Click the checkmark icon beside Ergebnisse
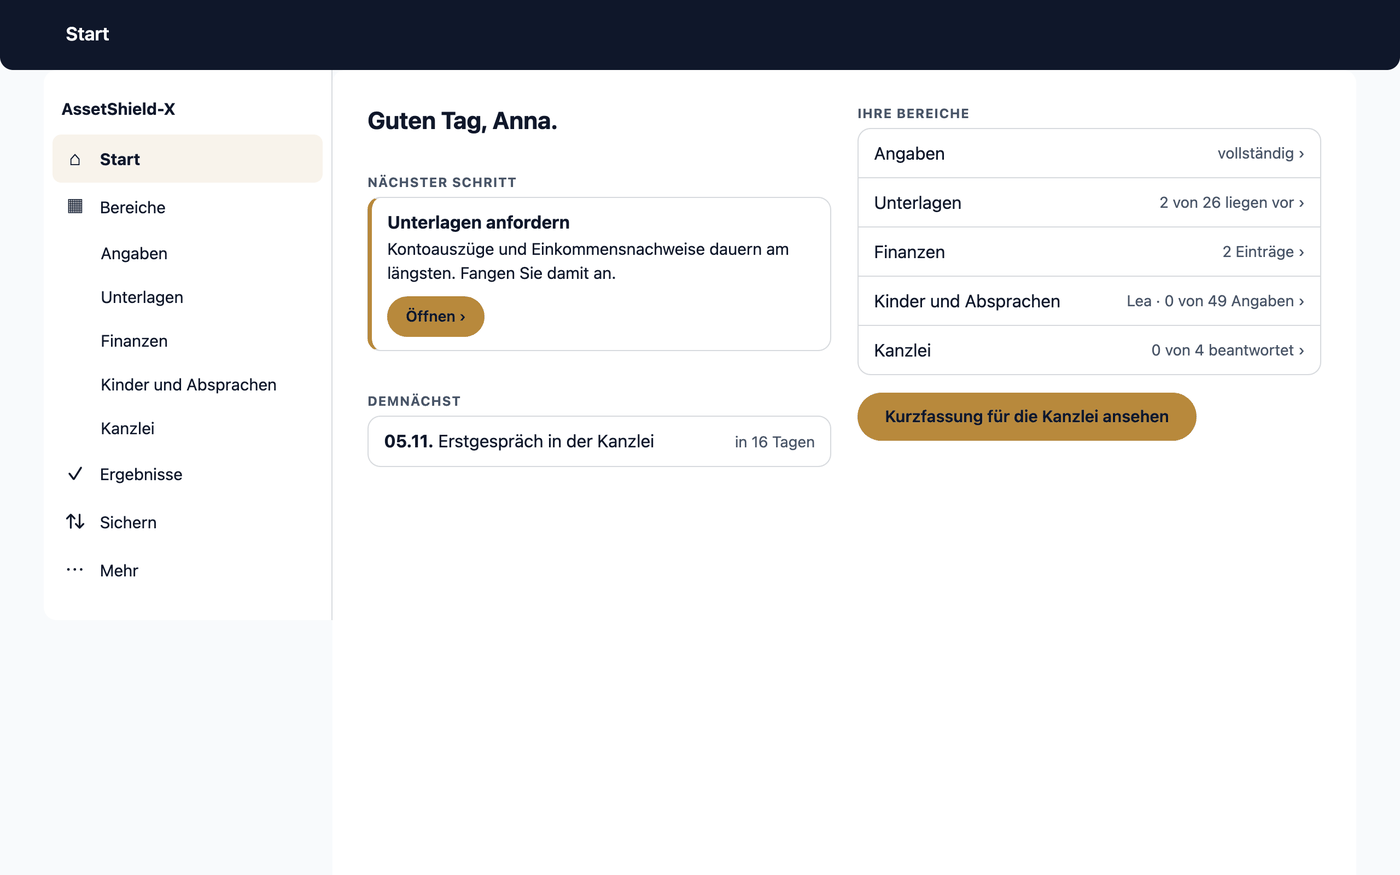 coord(75,474)
